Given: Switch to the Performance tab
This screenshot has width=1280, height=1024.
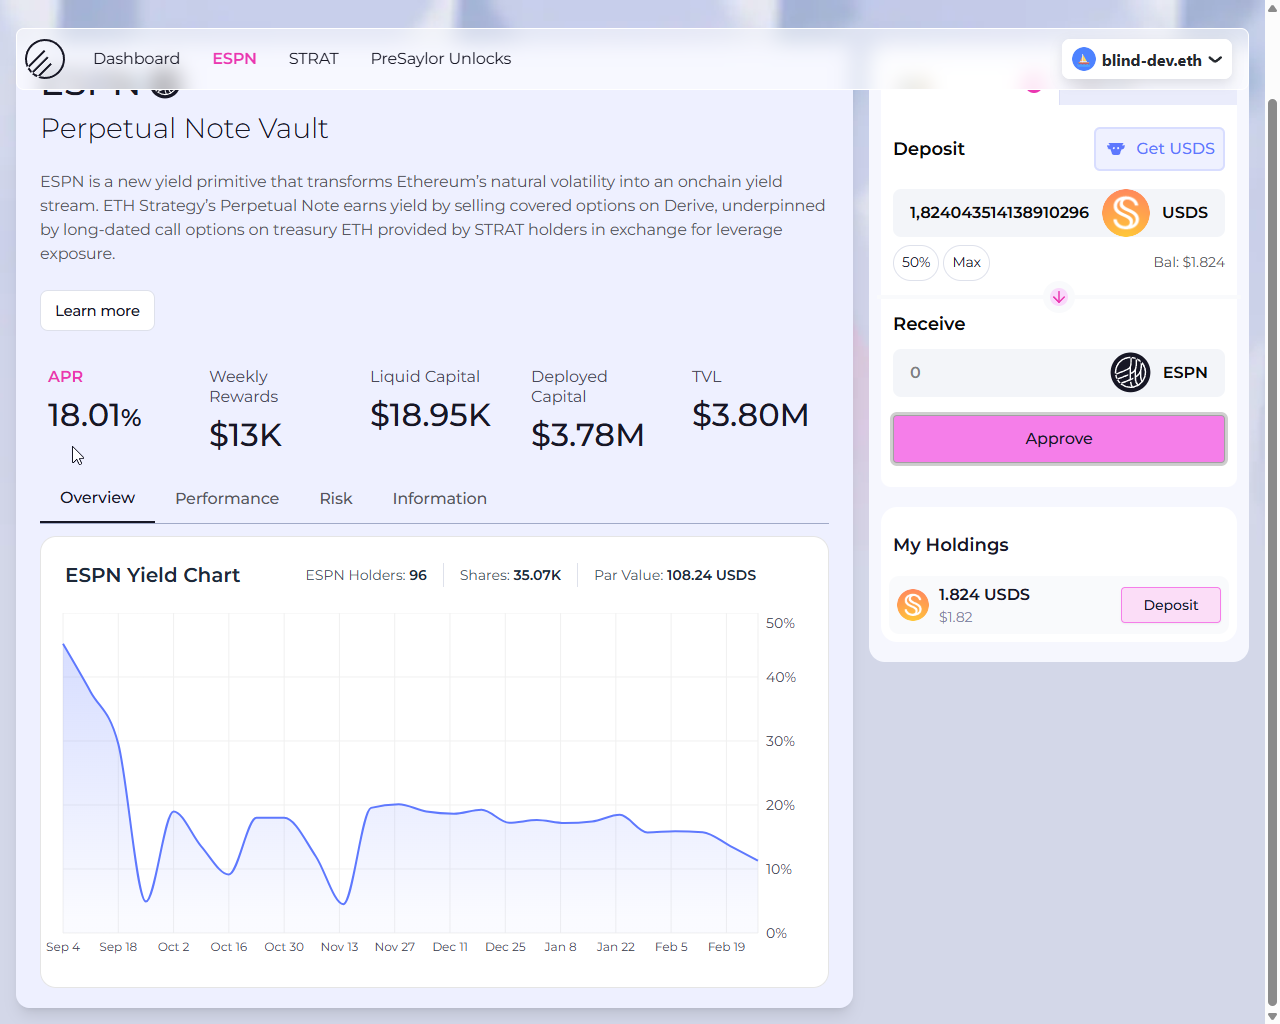Looking at the screenshot, I should coord(227,499).
